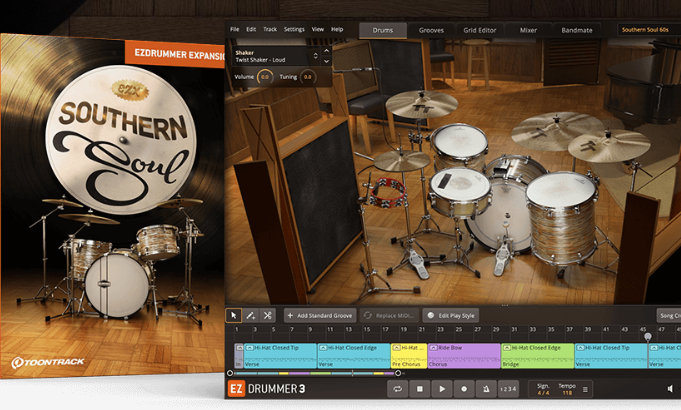681x410 pixels.
Task: Click the tempo value 118
Action: pos(567,393)
